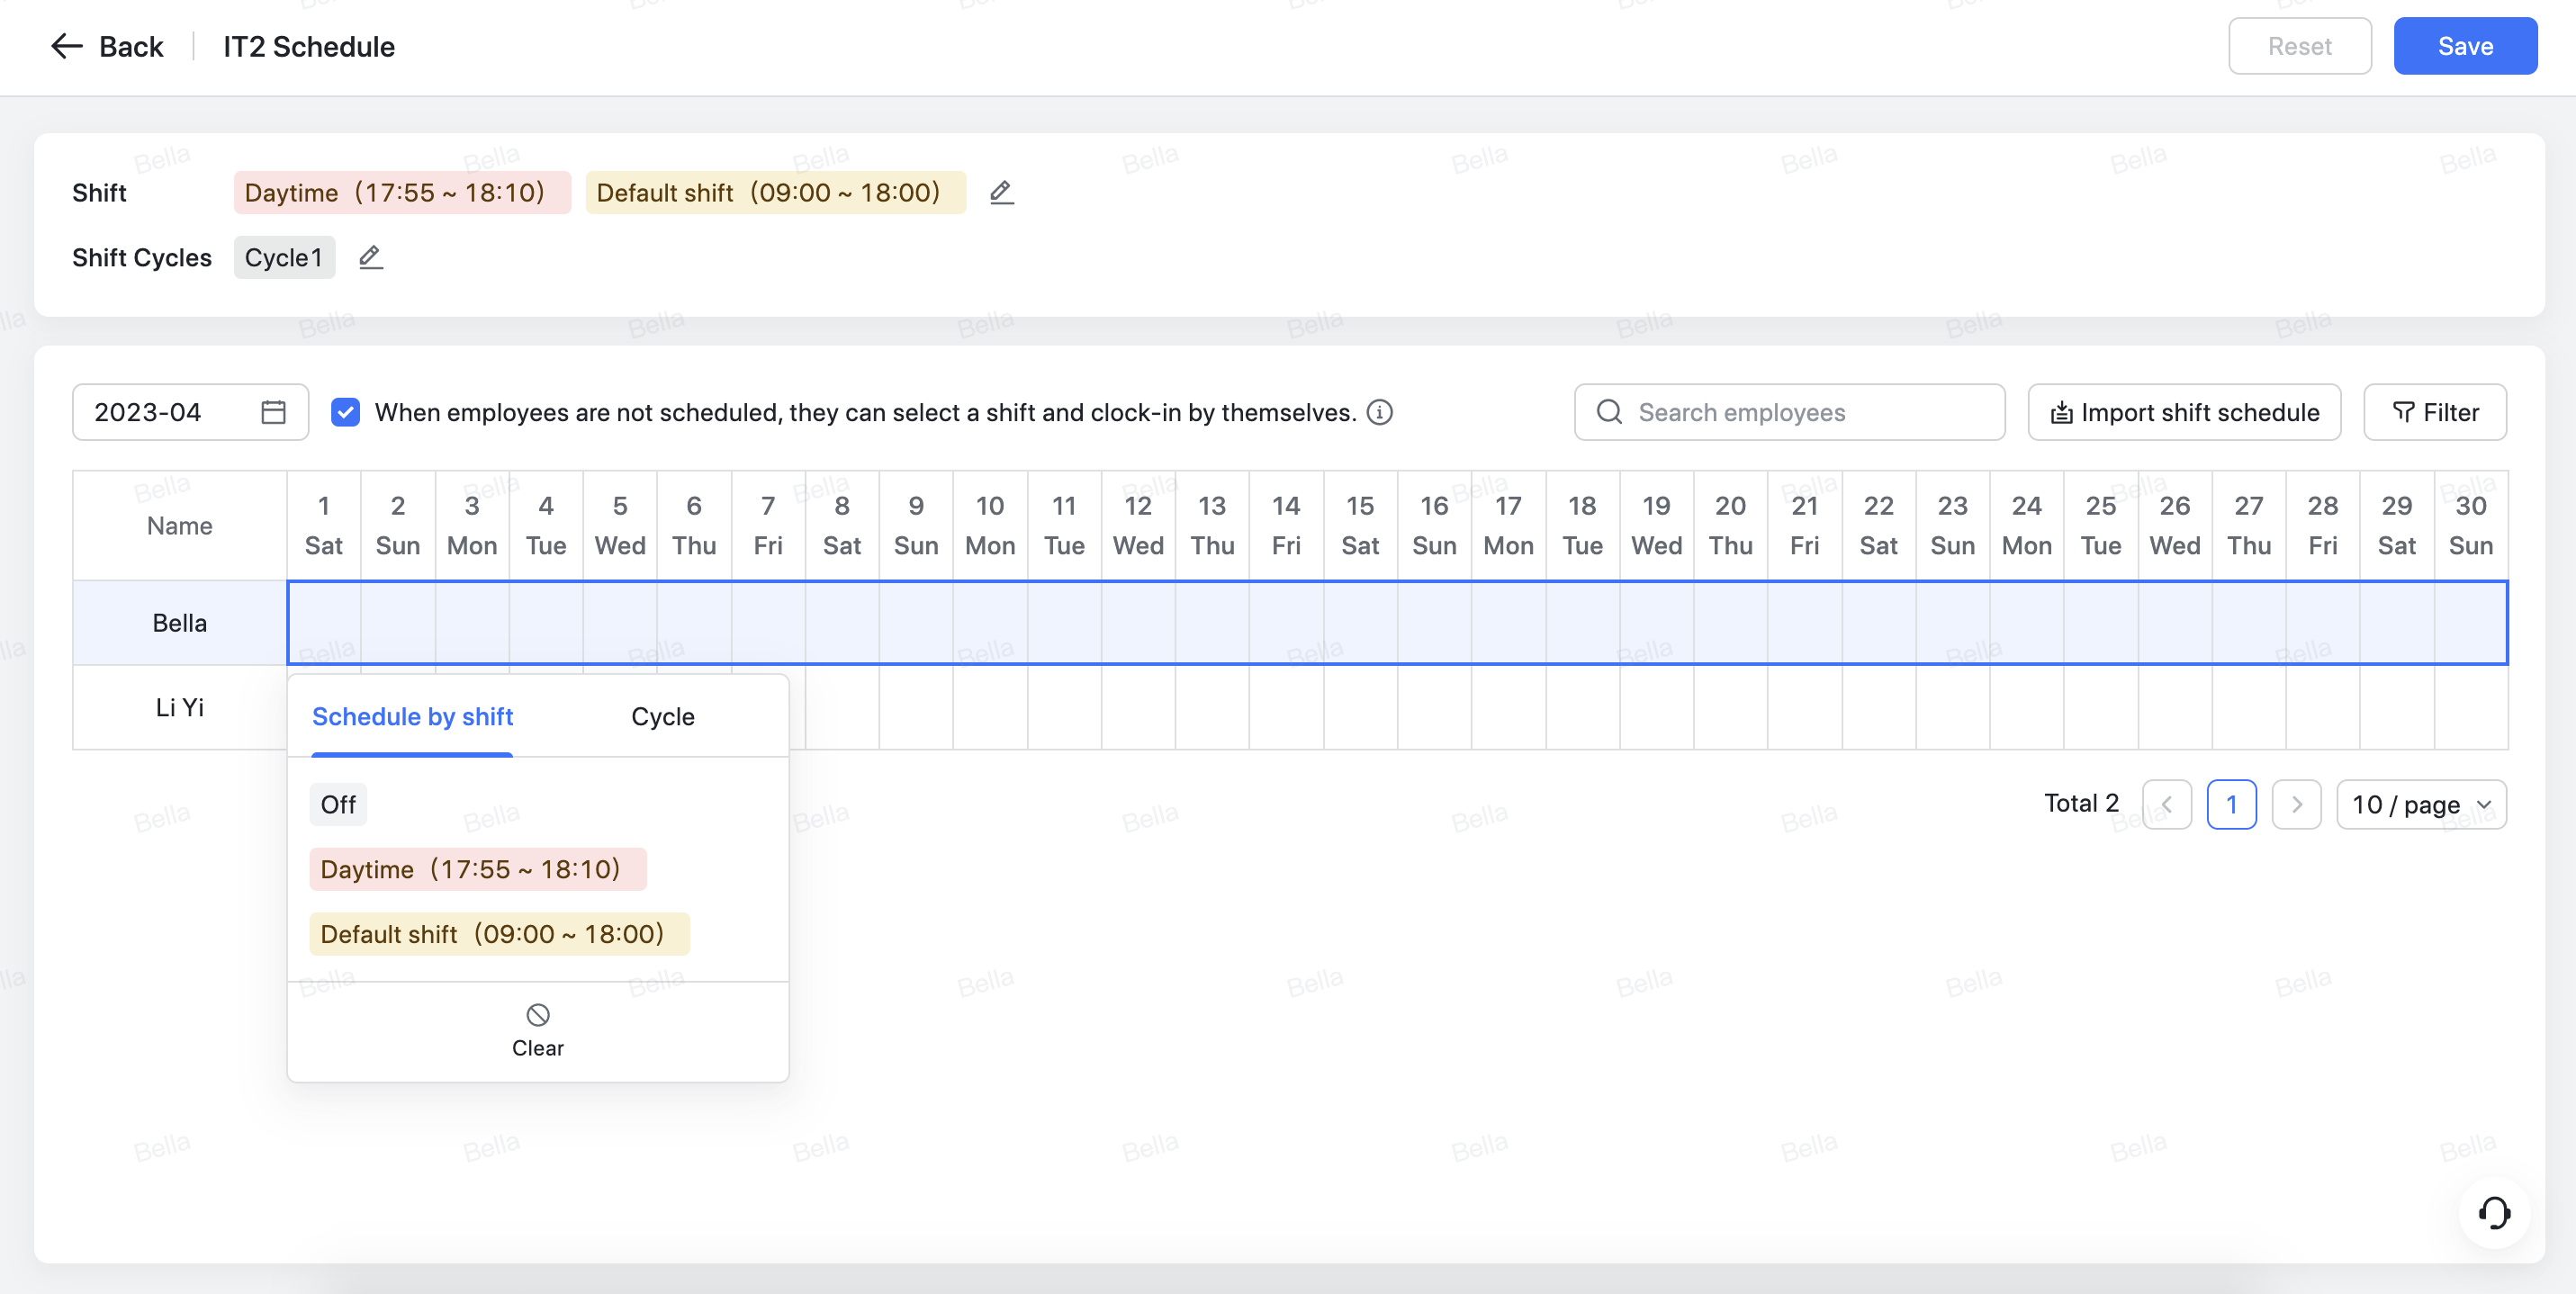Open the headset support icon
The height and width of the screenshot is (1294, 2576).
(x=2495, y=1212)
